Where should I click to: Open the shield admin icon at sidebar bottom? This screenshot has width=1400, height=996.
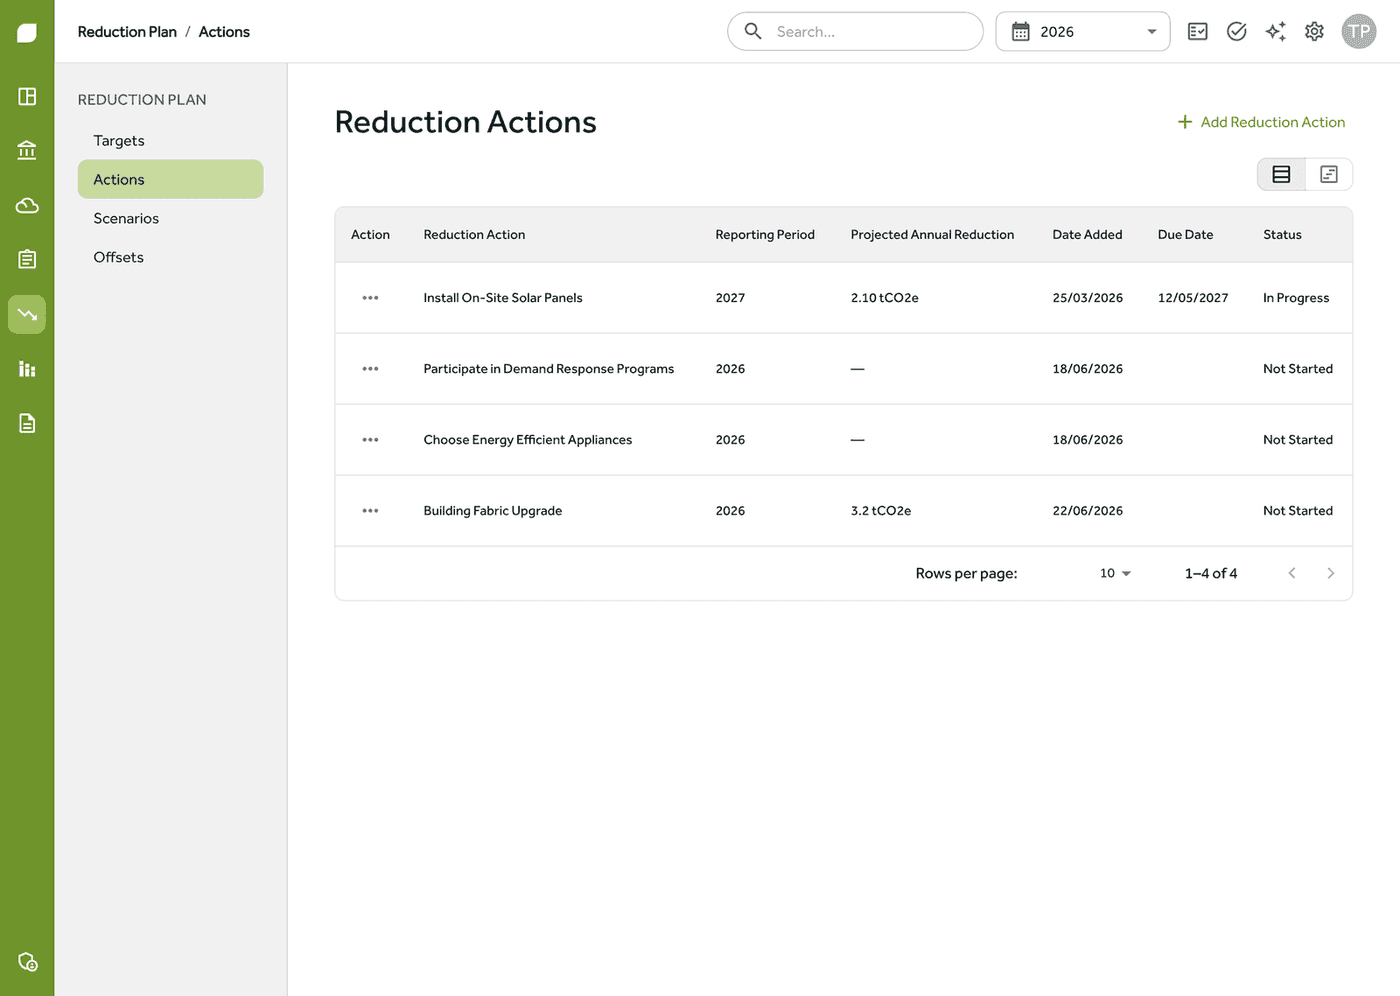pos(28,962)
